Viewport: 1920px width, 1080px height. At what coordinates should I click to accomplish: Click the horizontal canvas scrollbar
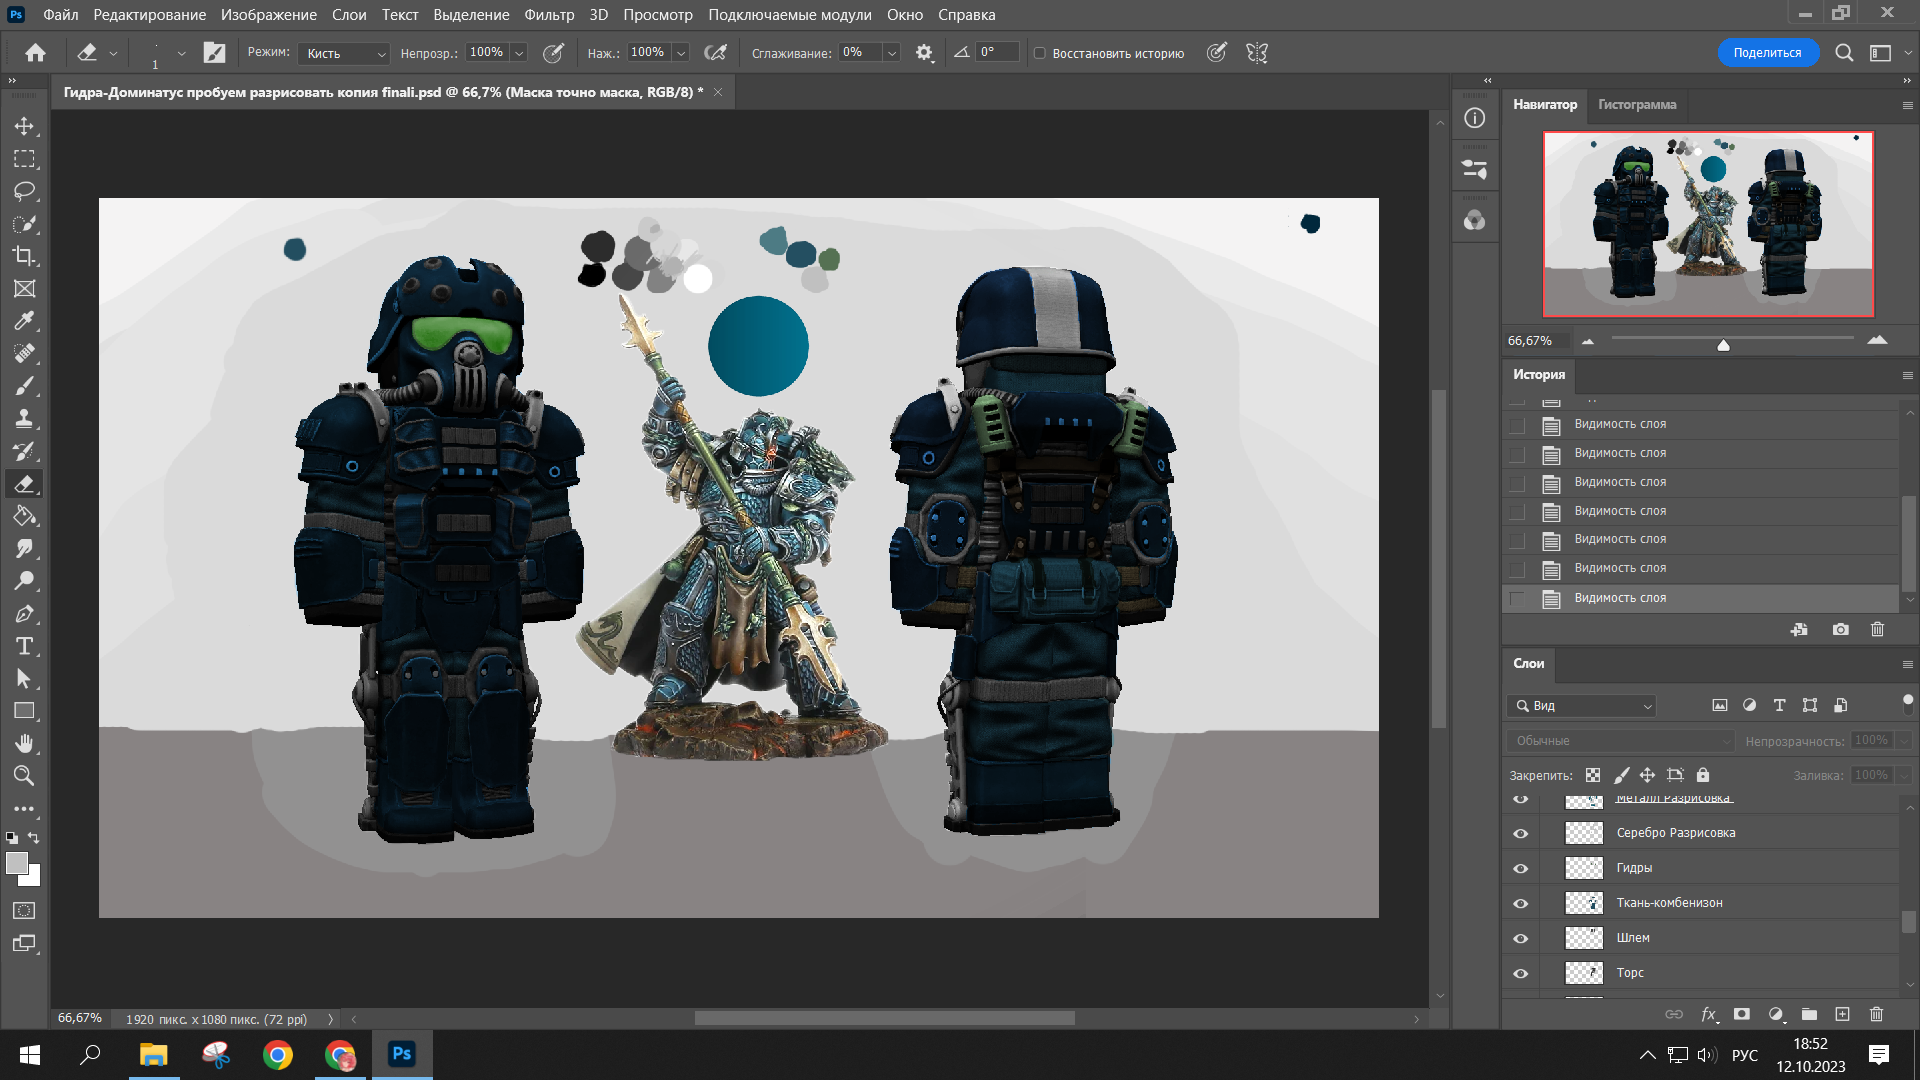pyautogui.click(x=884, y=1018)
